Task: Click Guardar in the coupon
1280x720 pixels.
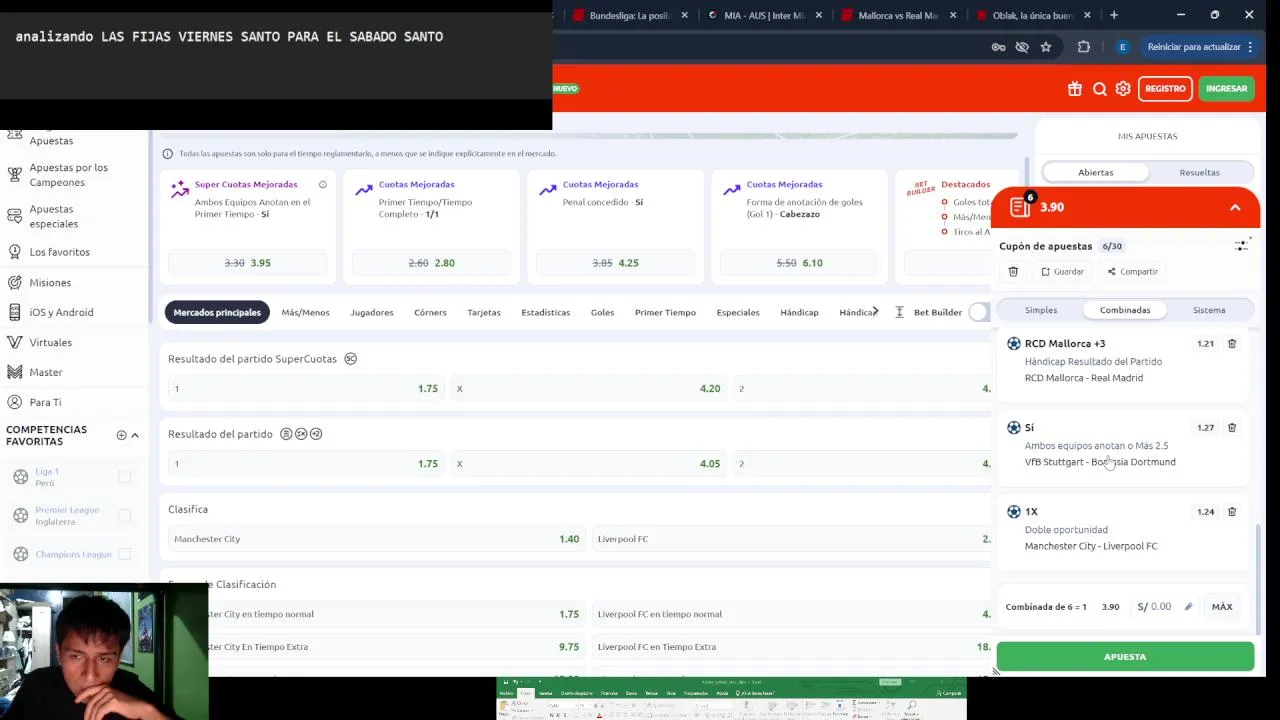Action: pyautogui.click(x=1062, y=272)
